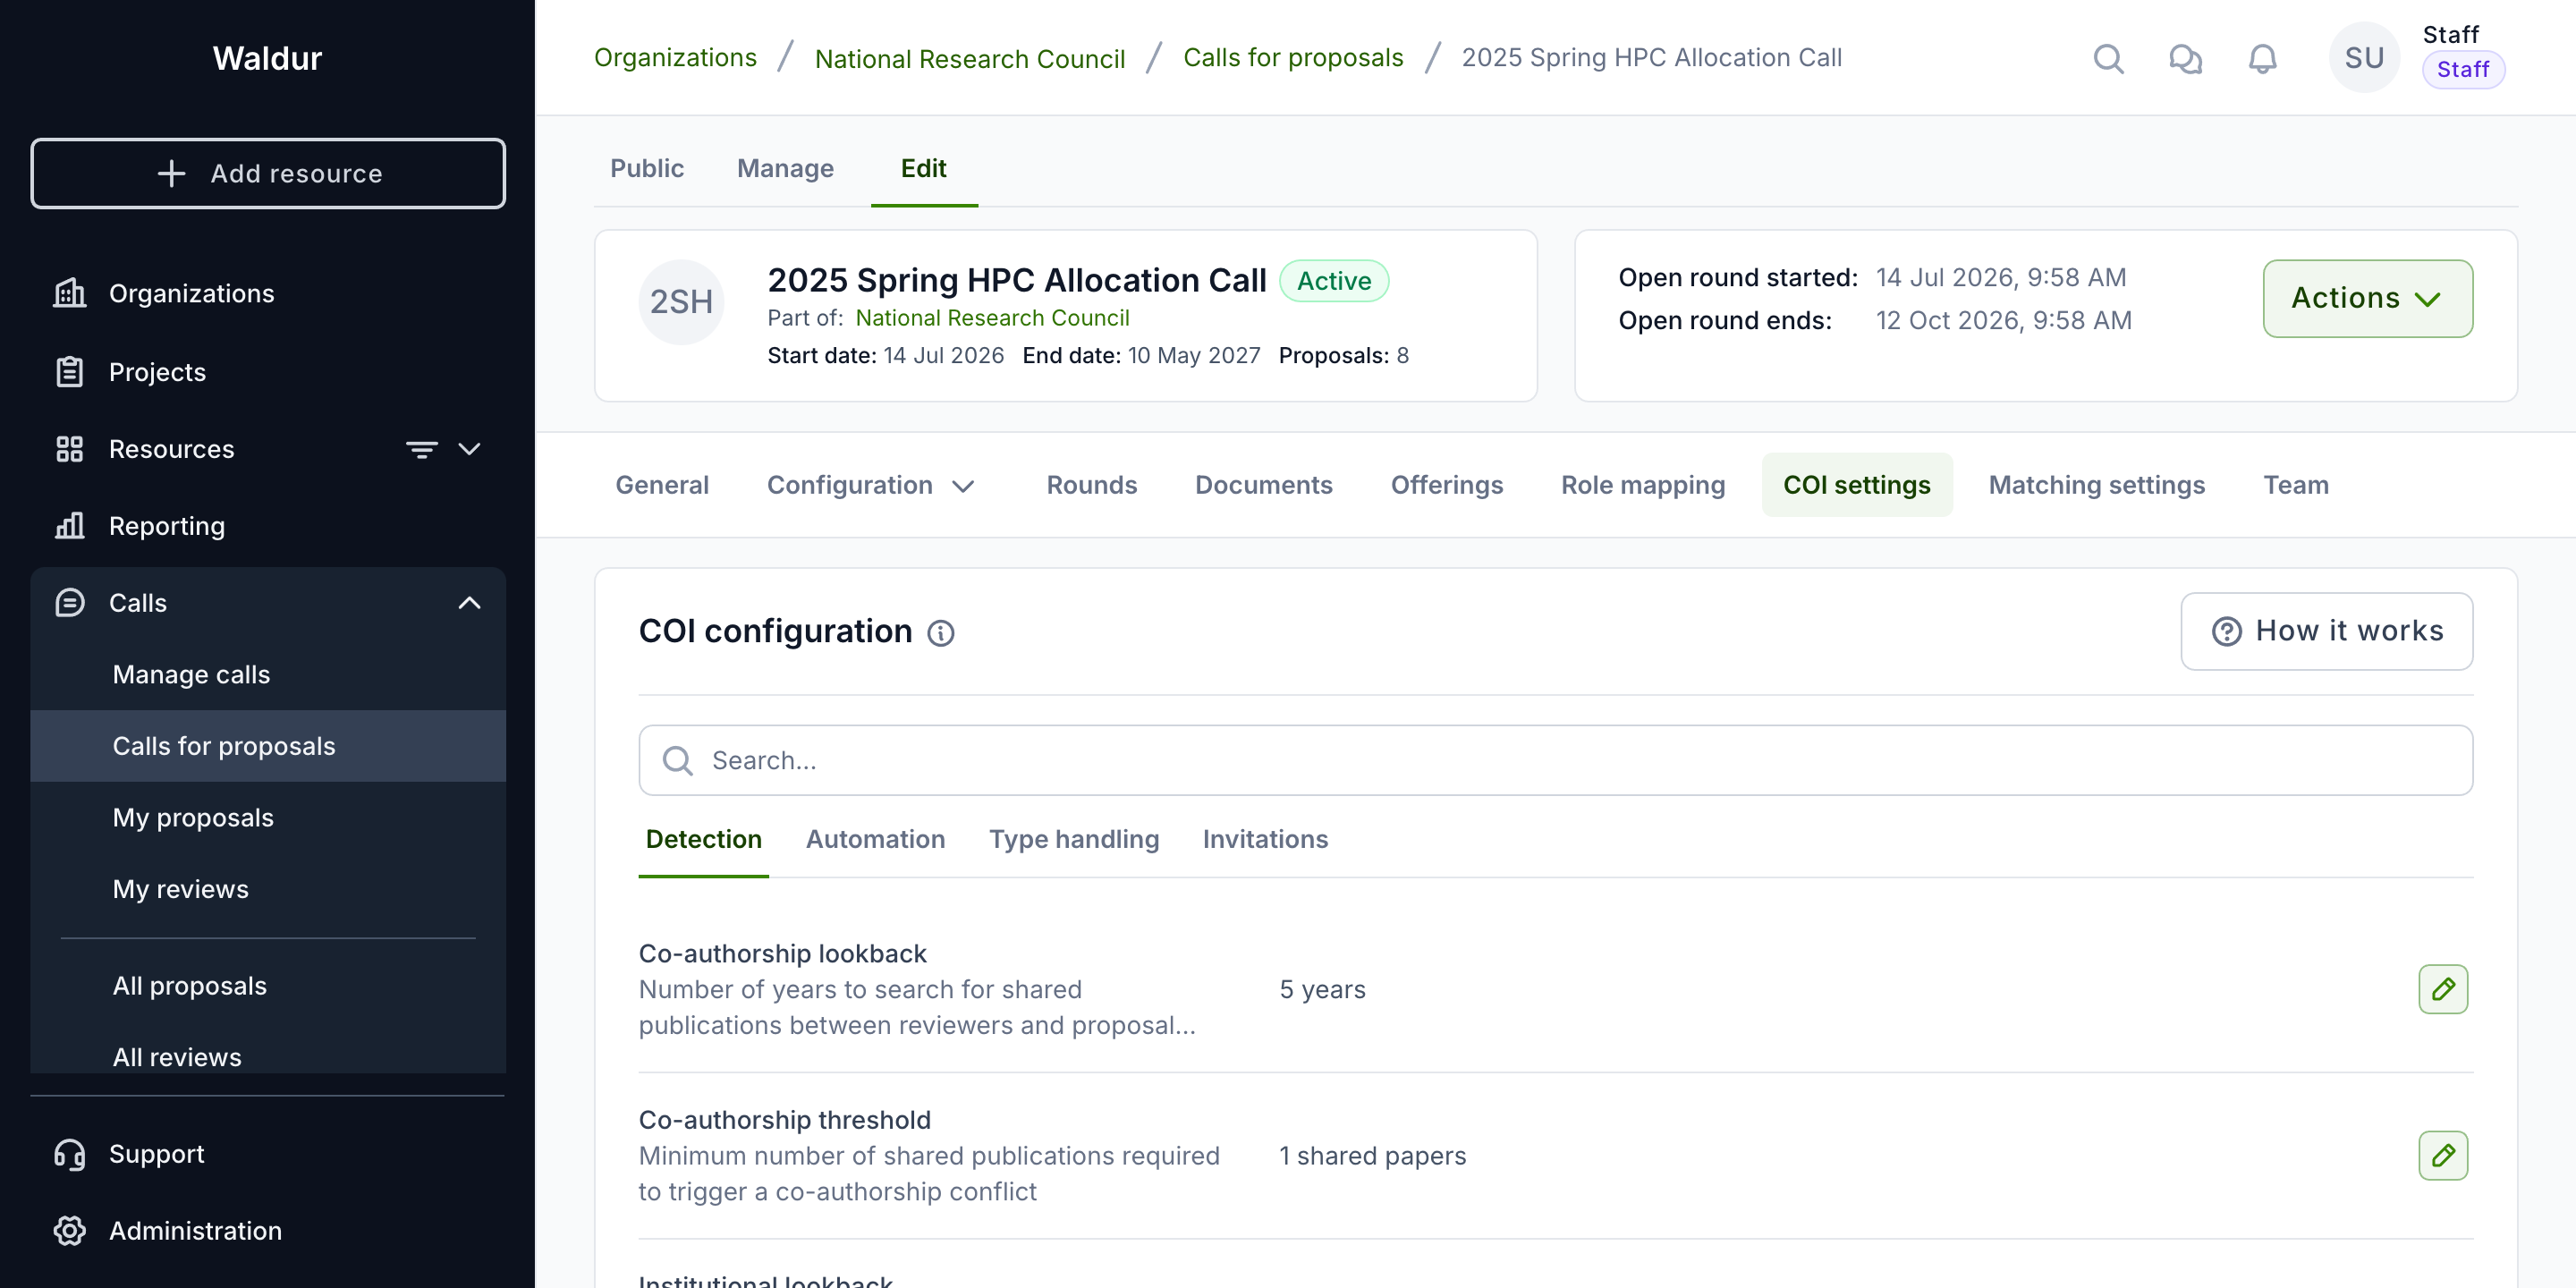
Task: Click the Administration gear icon in sidebar
Action: [x=69, y=1231]
